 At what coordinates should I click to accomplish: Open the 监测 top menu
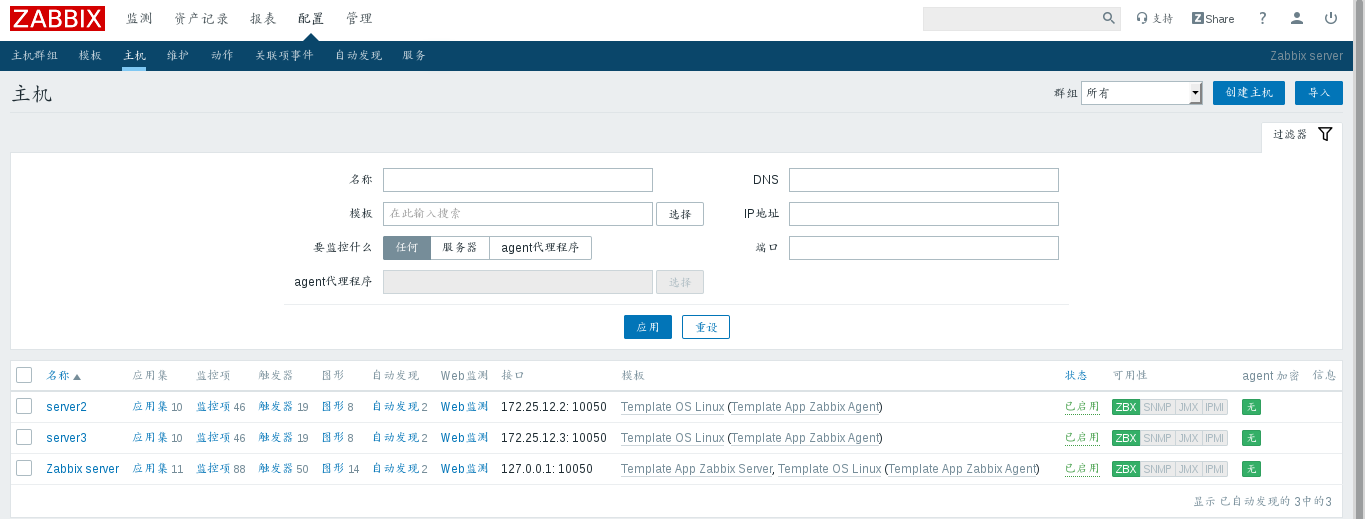[x=139, y=19]
